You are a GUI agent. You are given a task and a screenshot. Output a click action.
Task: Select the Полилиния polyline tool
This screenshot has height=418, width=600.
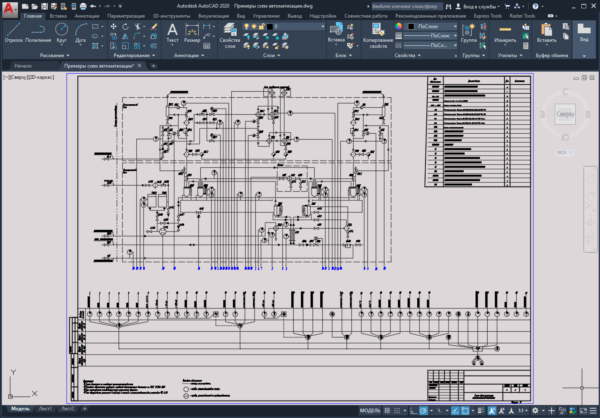coord(38,33)
